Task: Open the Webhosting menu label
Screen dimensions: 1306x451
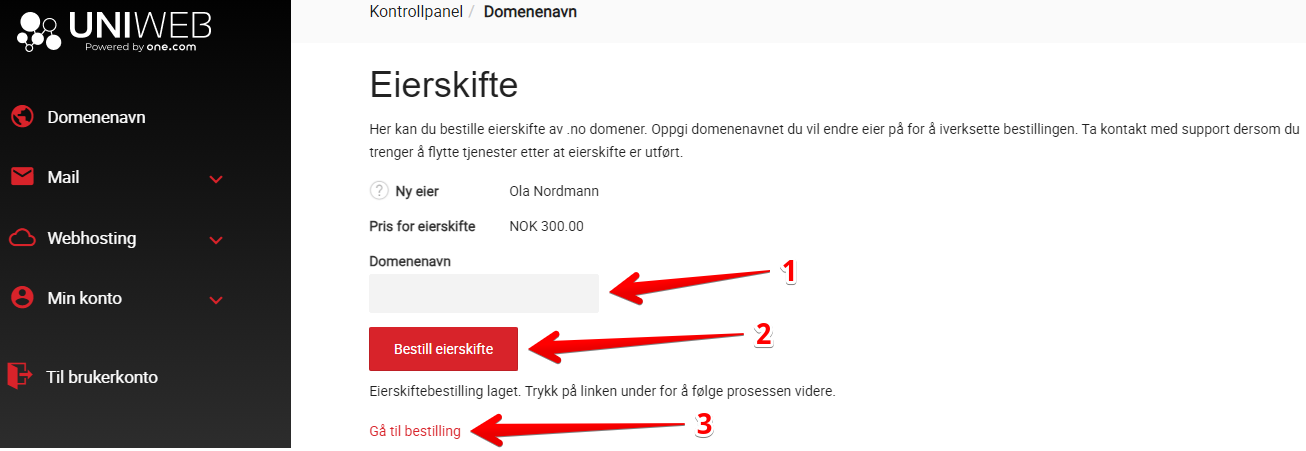Action: click(x=92, y=238)
